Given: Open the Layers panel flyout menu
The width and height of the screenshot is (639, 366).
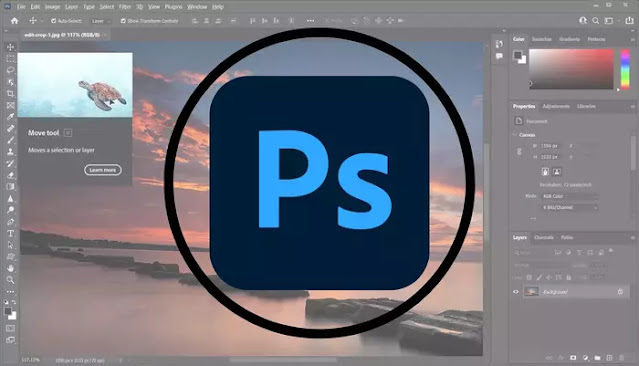Looking at the screenshot, I should coord(633,238).
